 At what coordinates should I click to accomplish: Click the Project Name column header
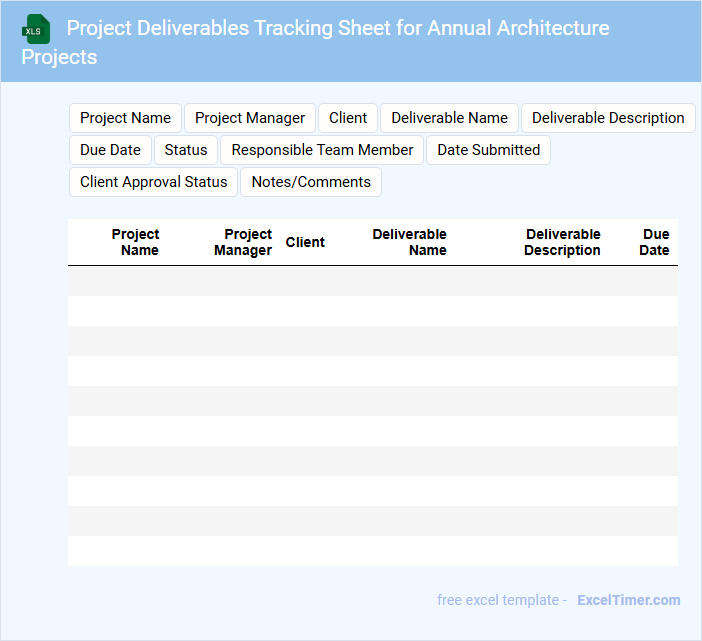pos(136,242)
